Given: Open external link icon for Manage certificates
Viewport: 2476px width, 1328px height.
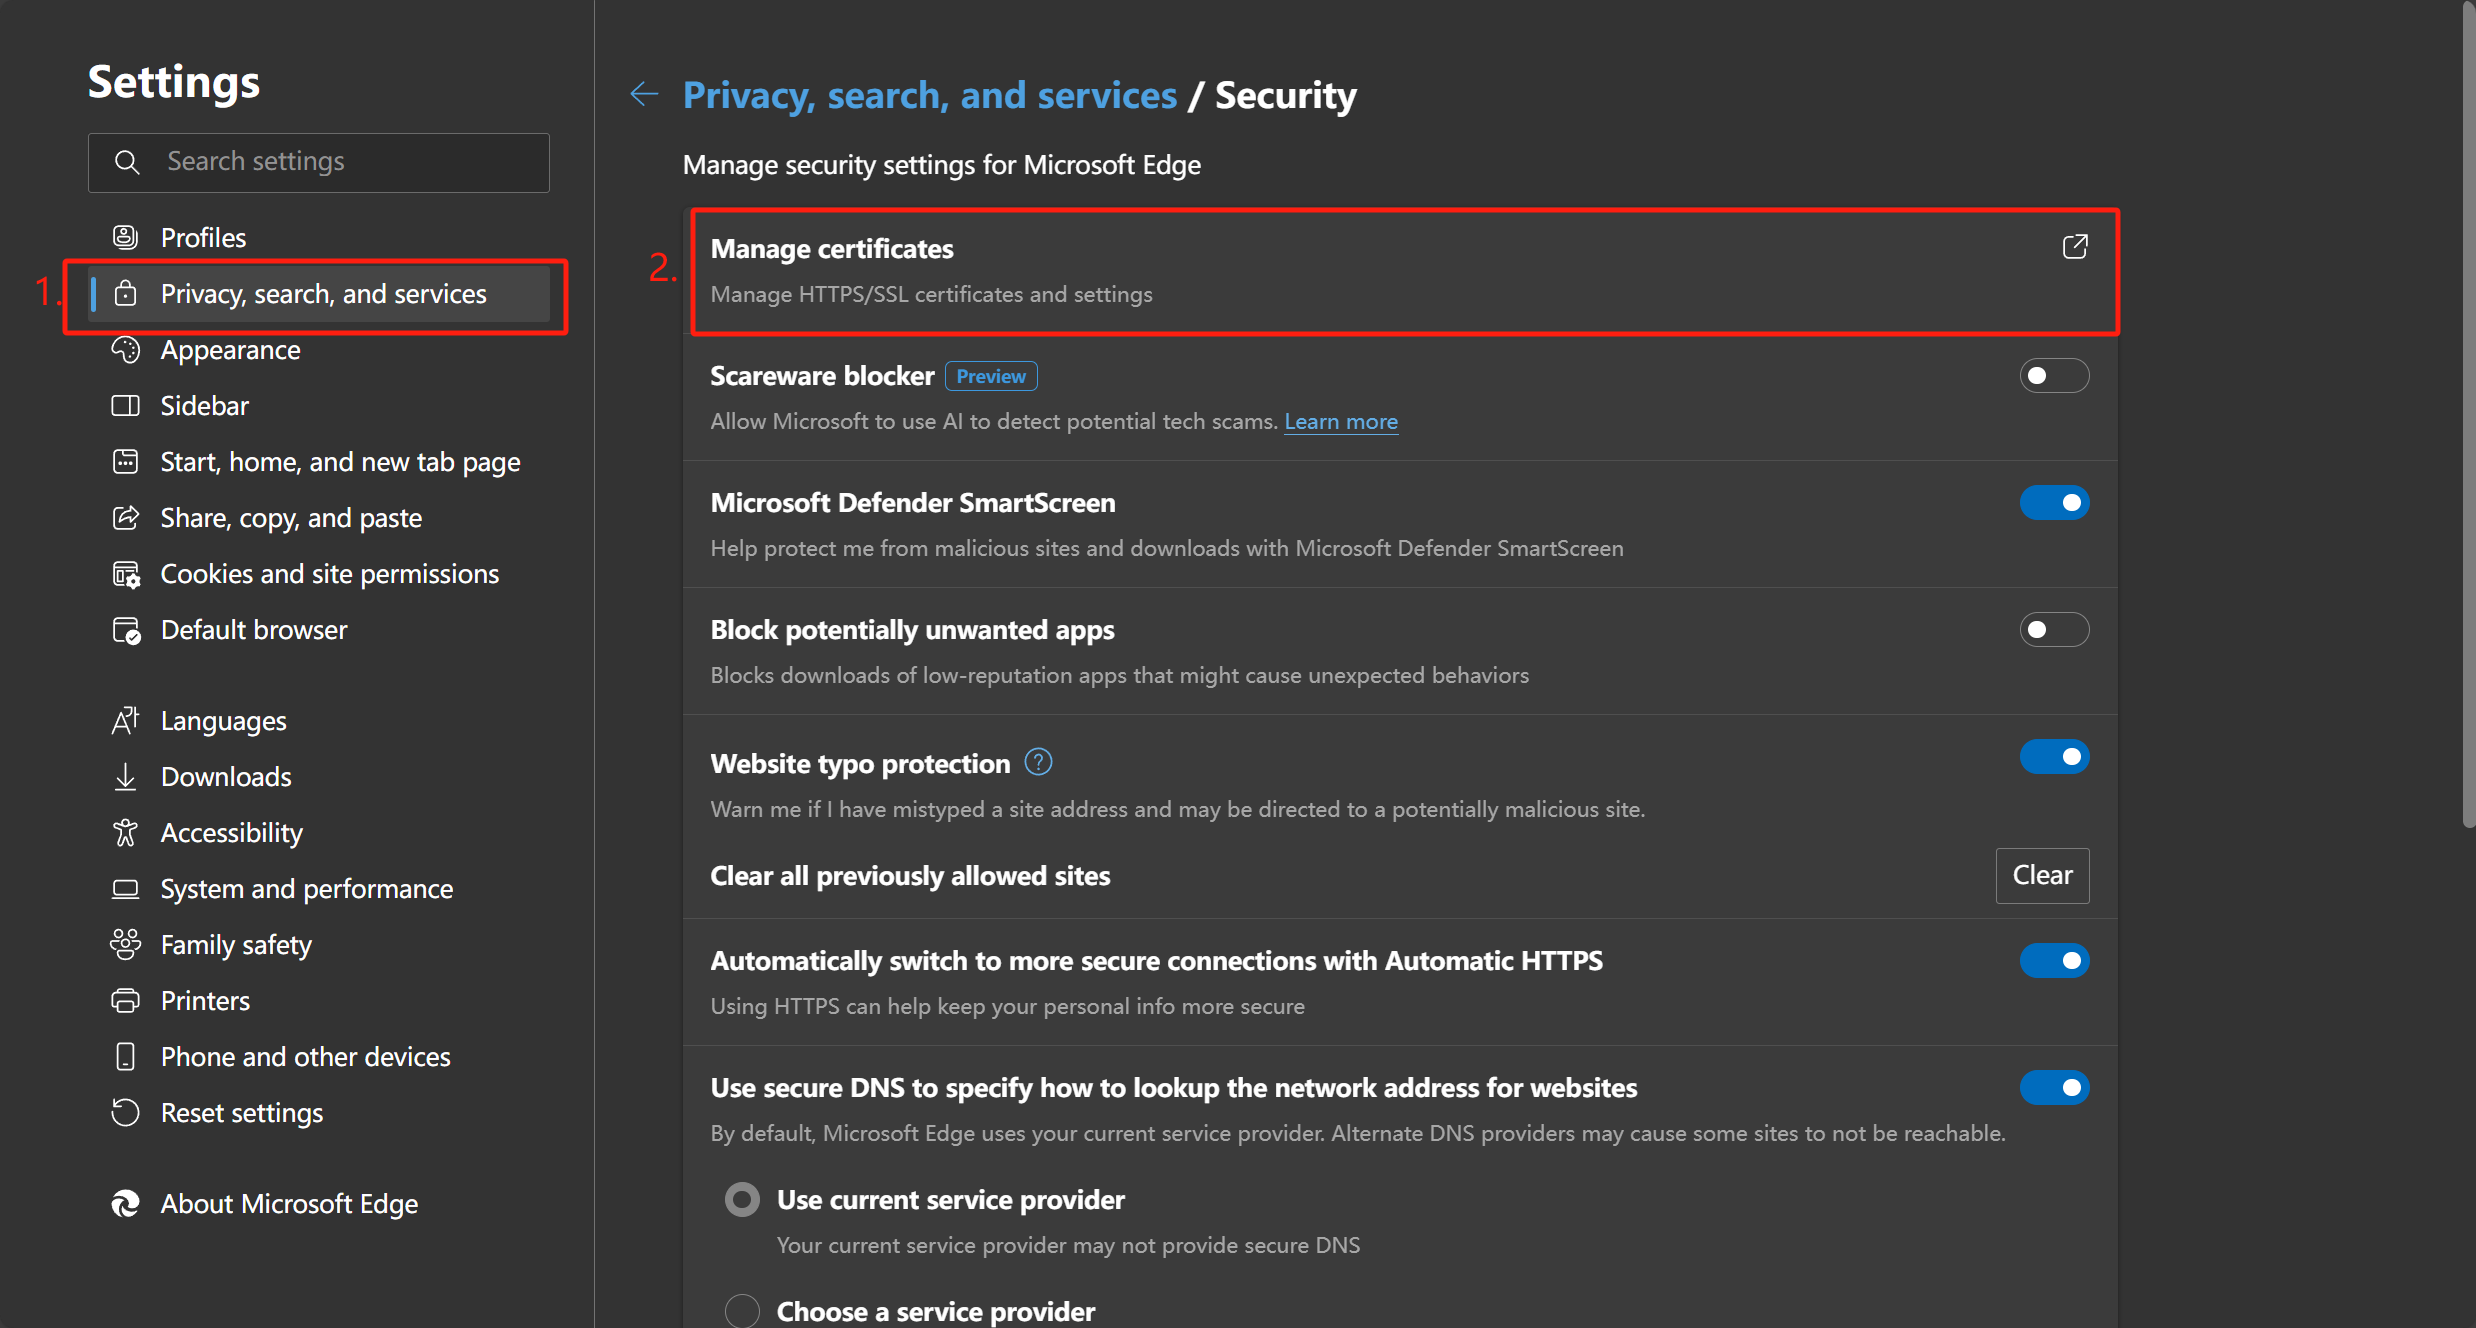Looking at the screenshot, I should (x=2074, y=247).
